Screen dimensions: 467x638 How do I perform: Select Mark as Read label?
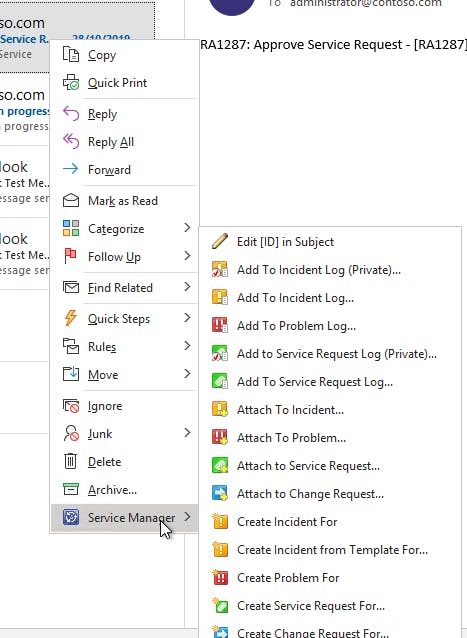point(123,201)
